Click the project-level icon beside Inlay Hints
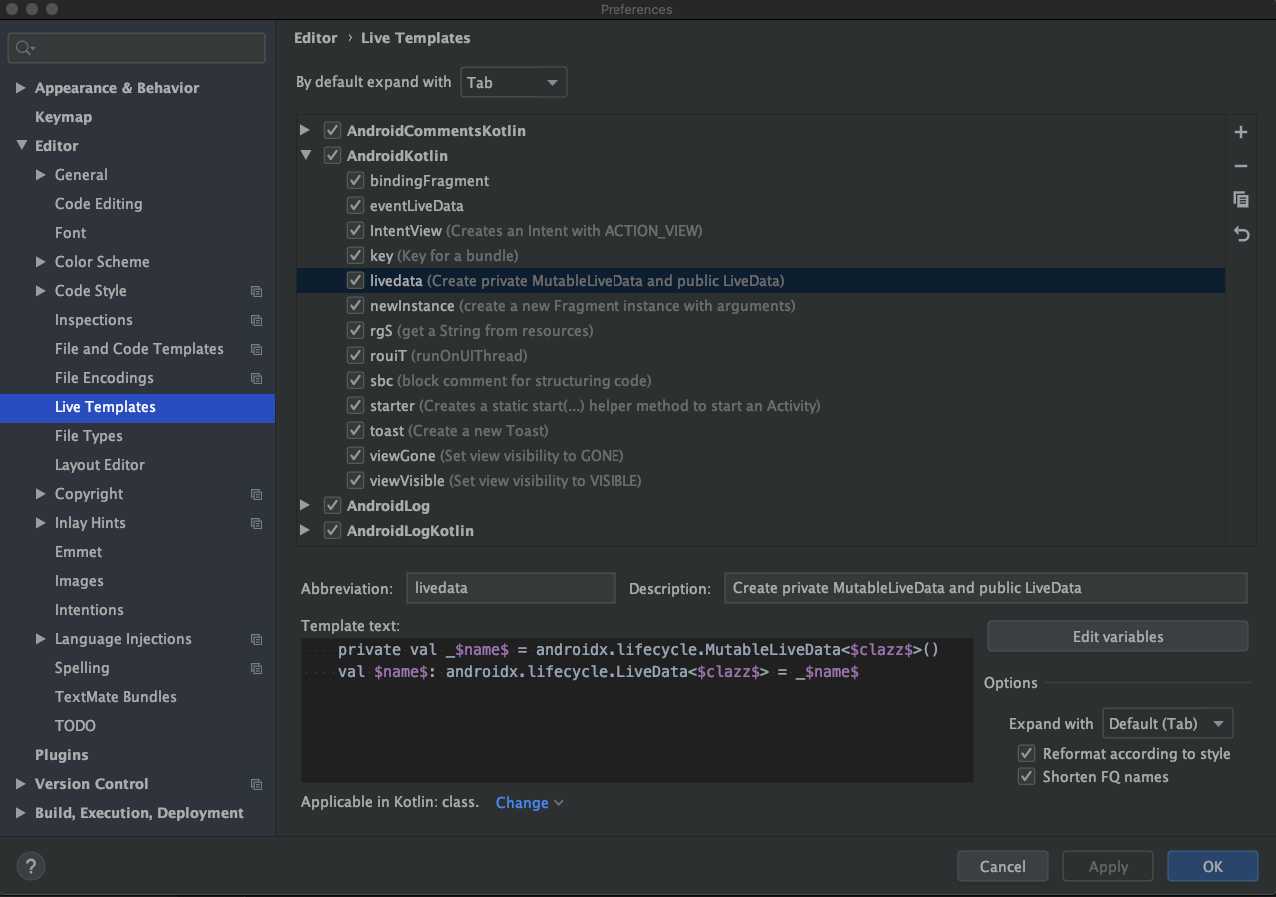1276x897 pixels. point(257,523)
